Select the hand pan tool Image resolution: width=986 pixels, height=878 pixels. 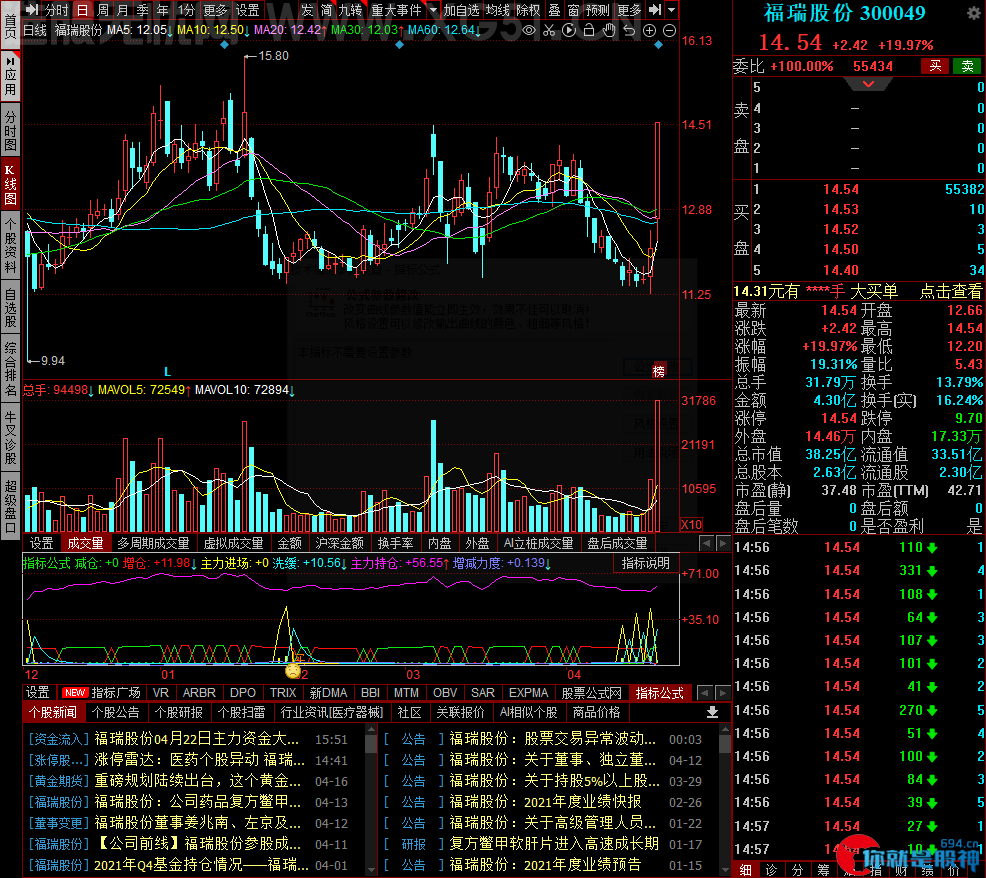(x=609, y=30)
